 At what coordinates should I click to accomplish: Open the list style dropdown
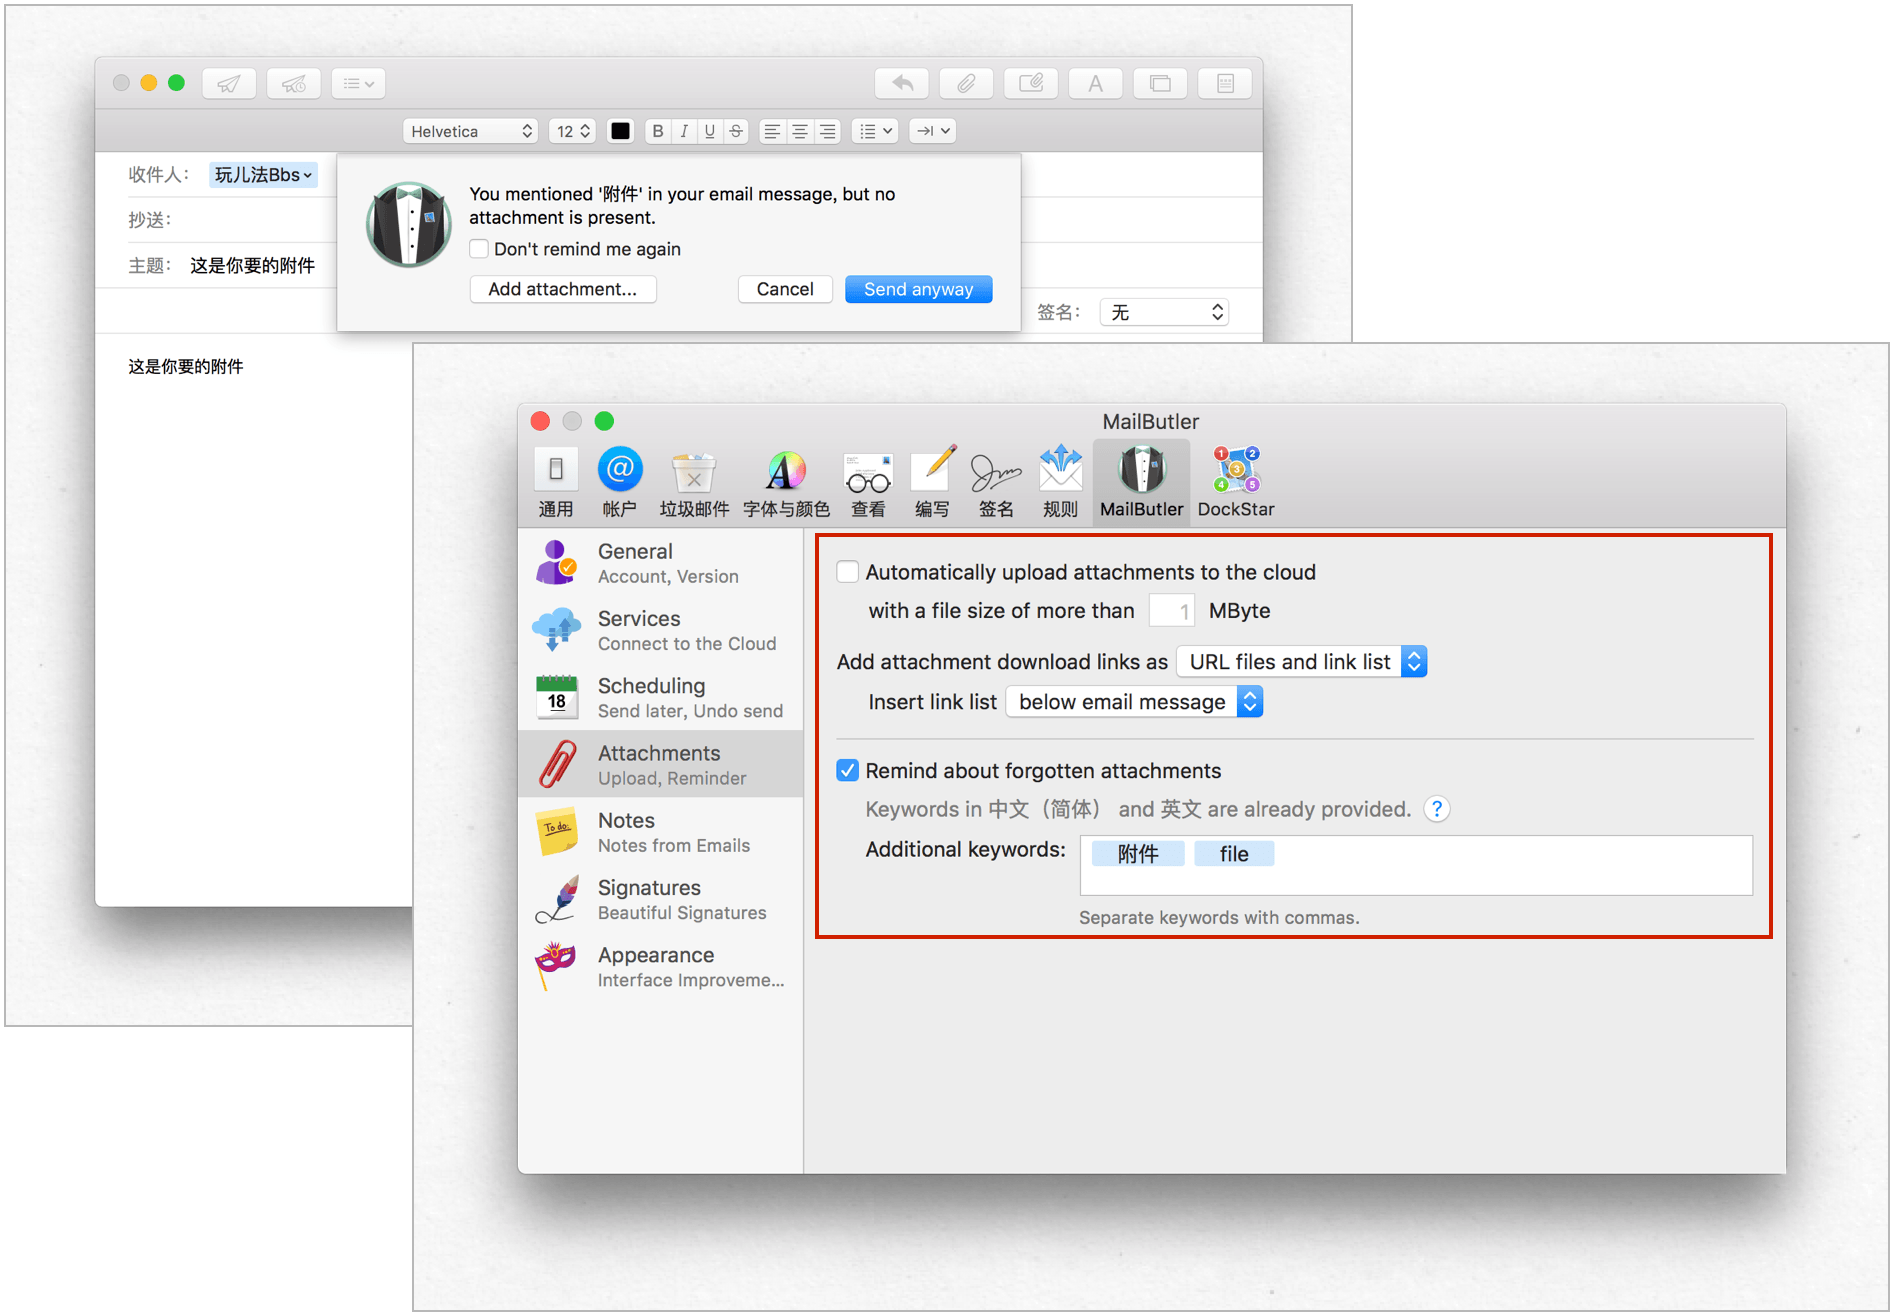(x=875, y=131)
